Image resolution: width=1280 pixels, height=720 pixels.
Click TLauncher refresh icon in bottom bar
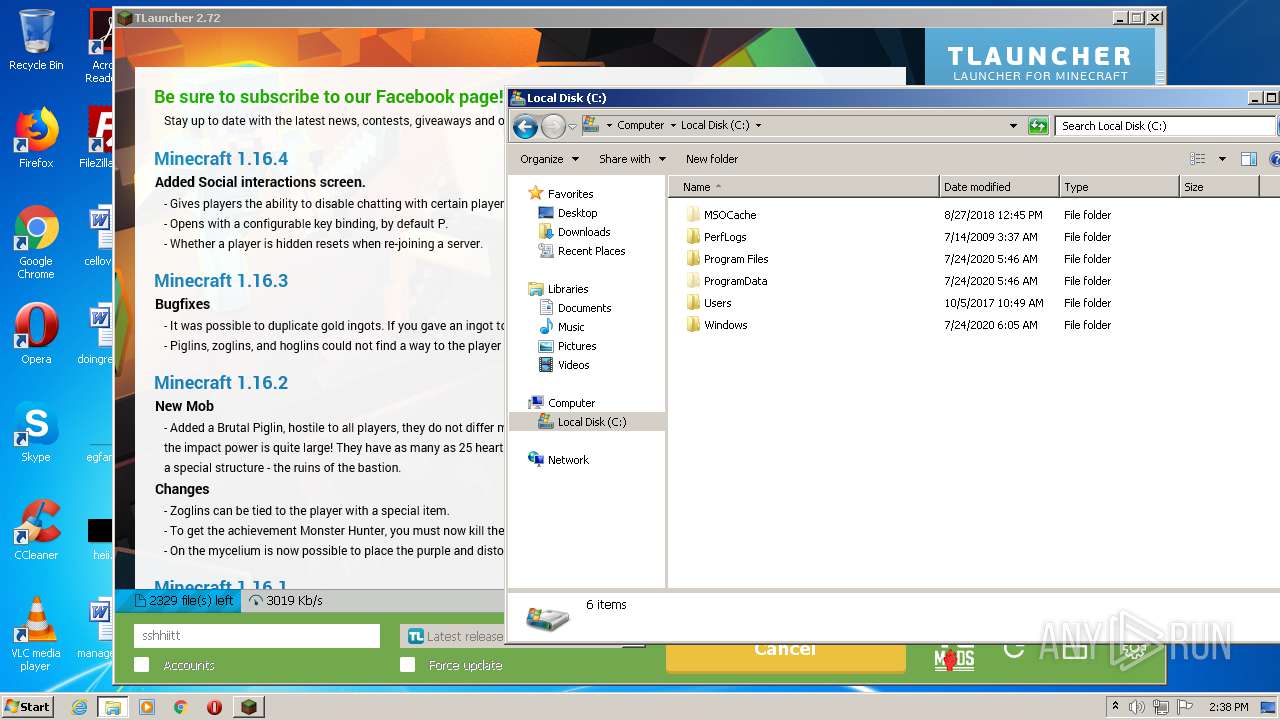point(1013,650)
